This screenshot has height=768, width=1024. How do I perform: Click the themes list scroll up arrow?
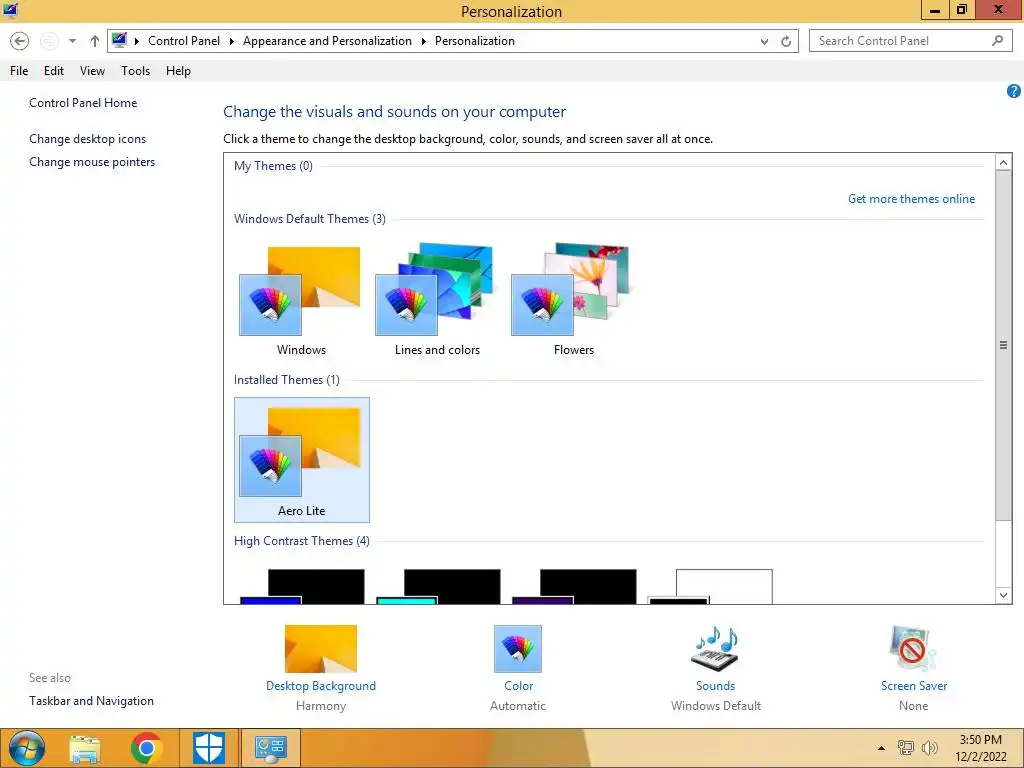pos(1004,162)
